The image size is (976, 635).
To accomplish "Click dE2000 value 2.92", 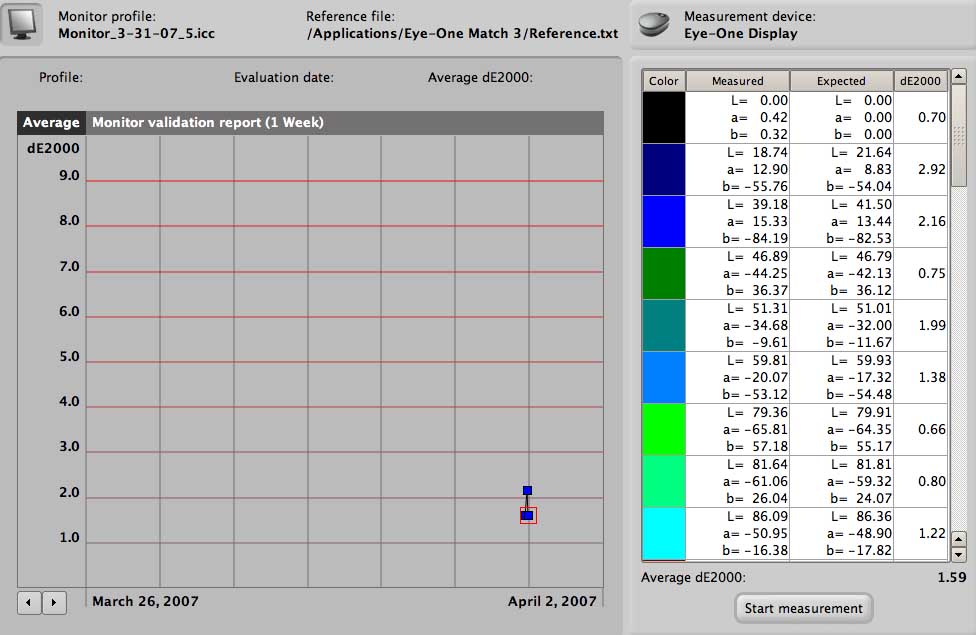I will (x=932, y=169).
